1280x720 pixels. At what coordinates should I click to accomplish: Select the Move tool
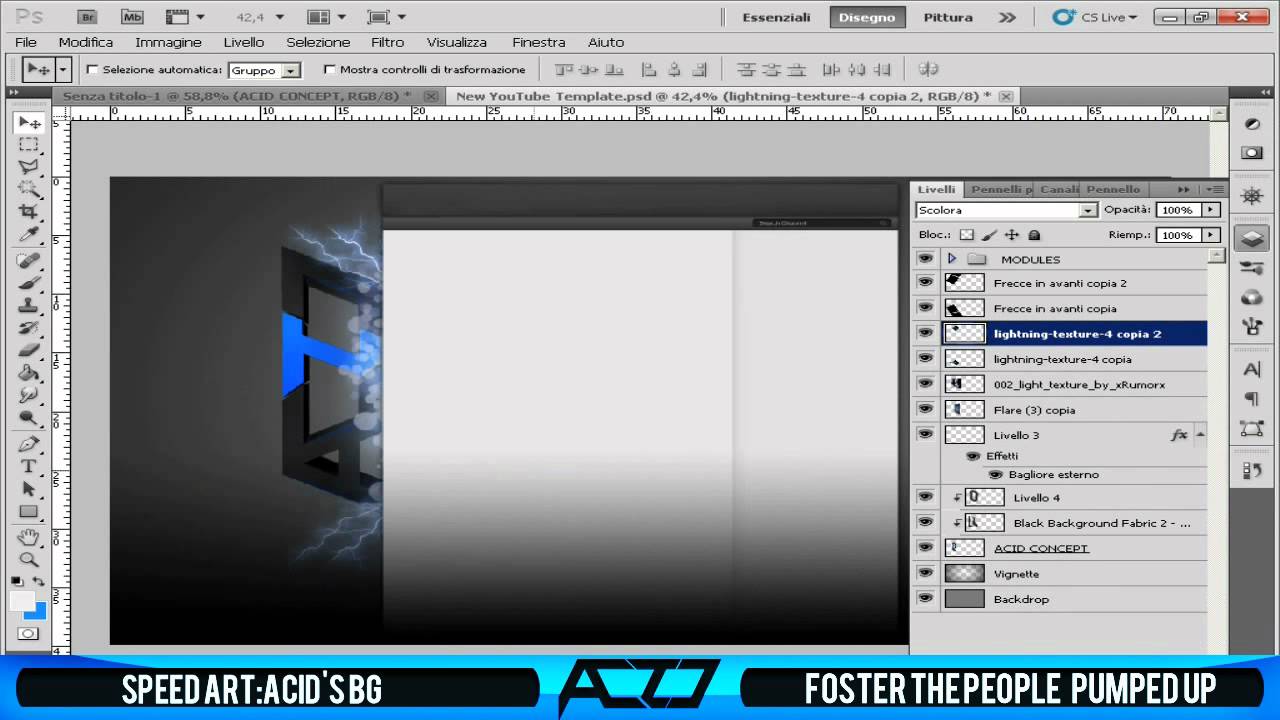coord(29,123)
